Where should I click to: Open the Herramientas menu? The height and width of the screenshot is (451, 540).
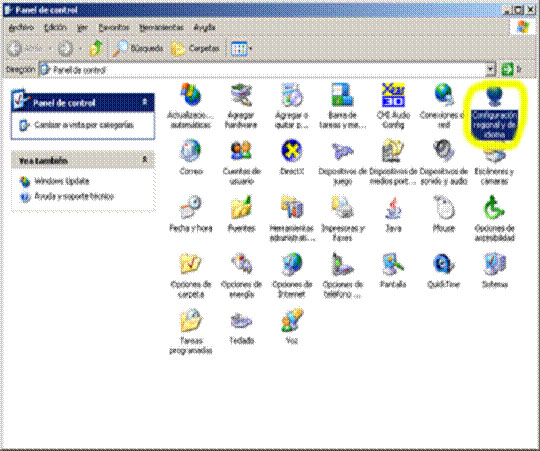point(161,27)
